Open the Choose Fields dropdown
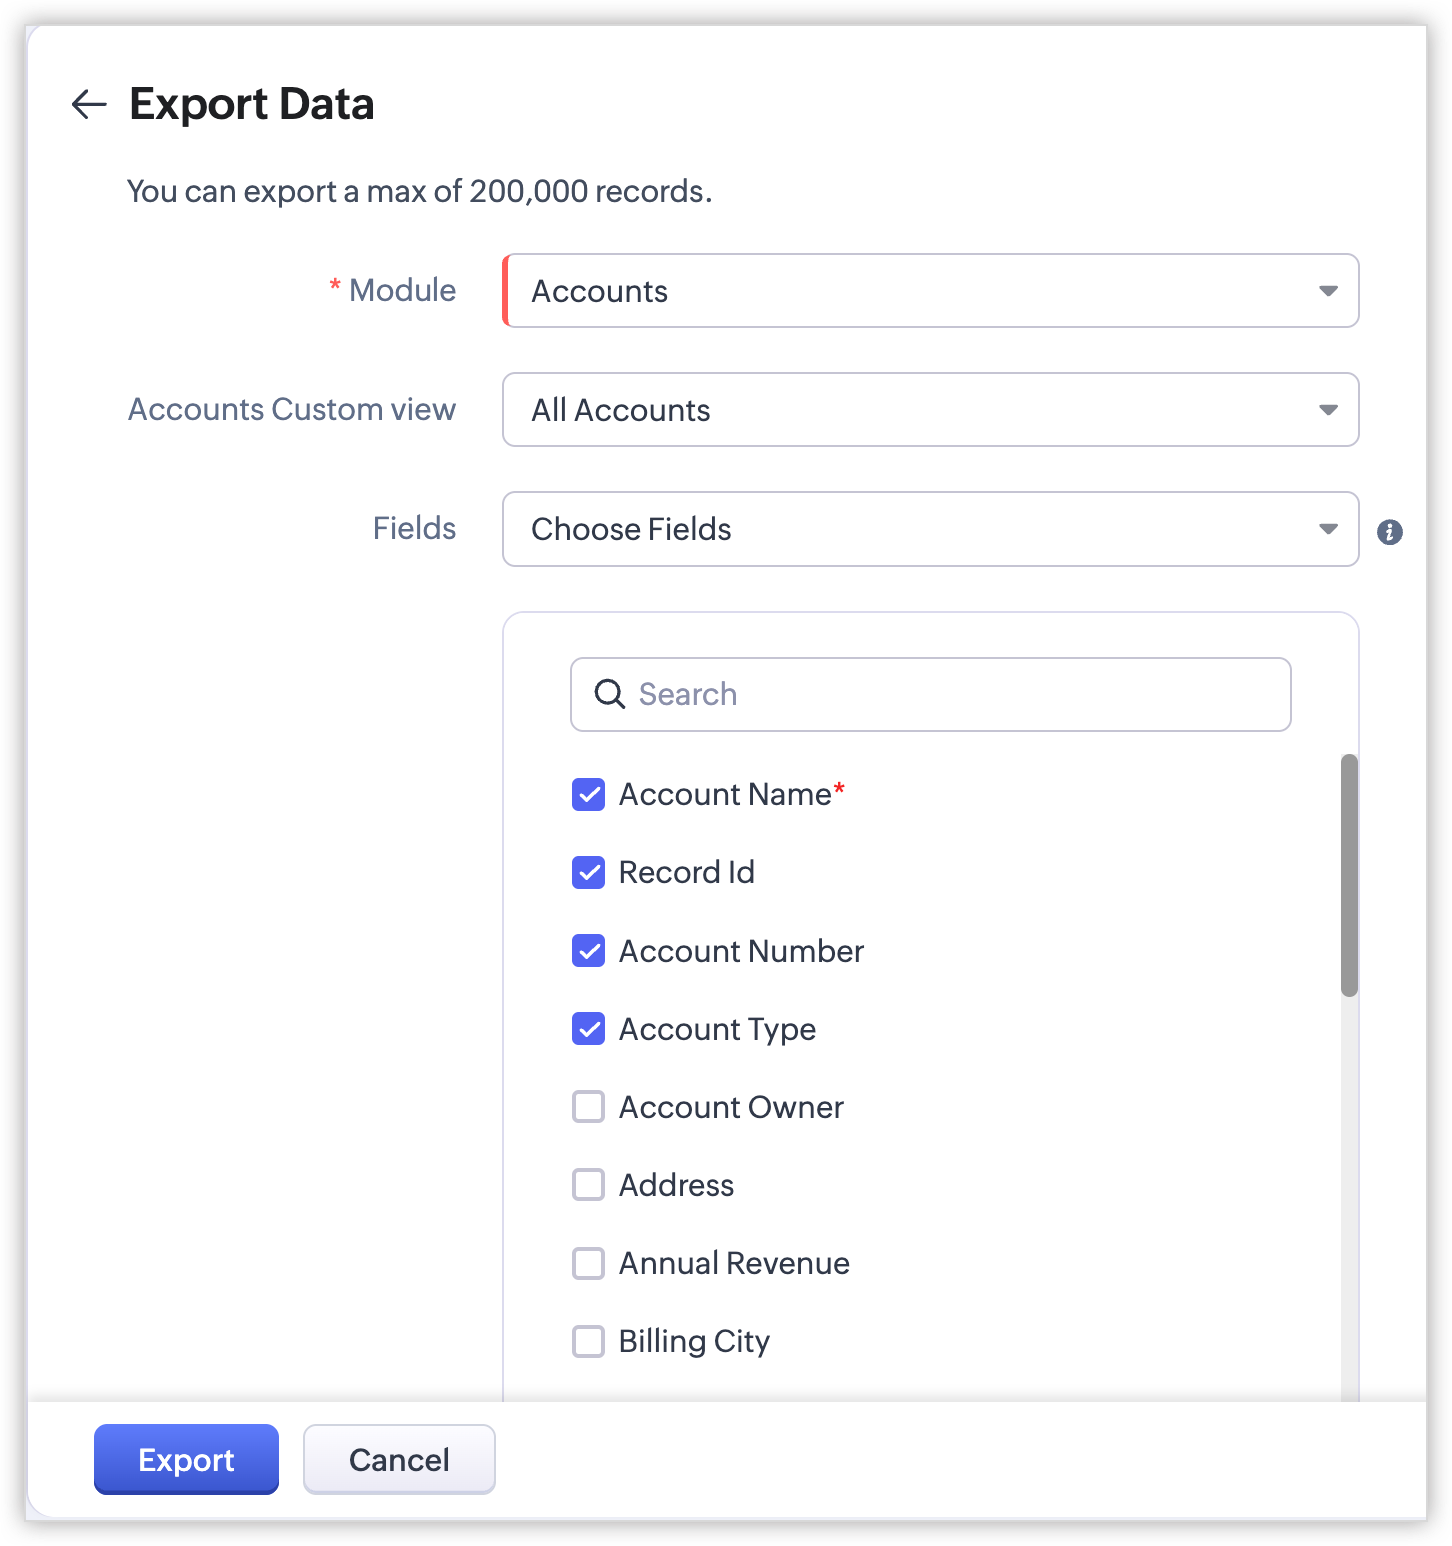Image resolution: width=1452 pixels, height=1546 pixels. (930, 529)
